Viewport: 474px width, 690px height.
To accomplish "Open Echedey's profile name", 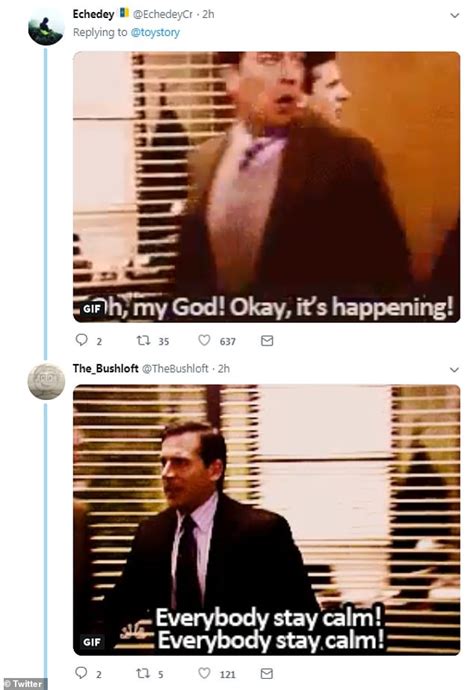I will [x=93, y=14].
